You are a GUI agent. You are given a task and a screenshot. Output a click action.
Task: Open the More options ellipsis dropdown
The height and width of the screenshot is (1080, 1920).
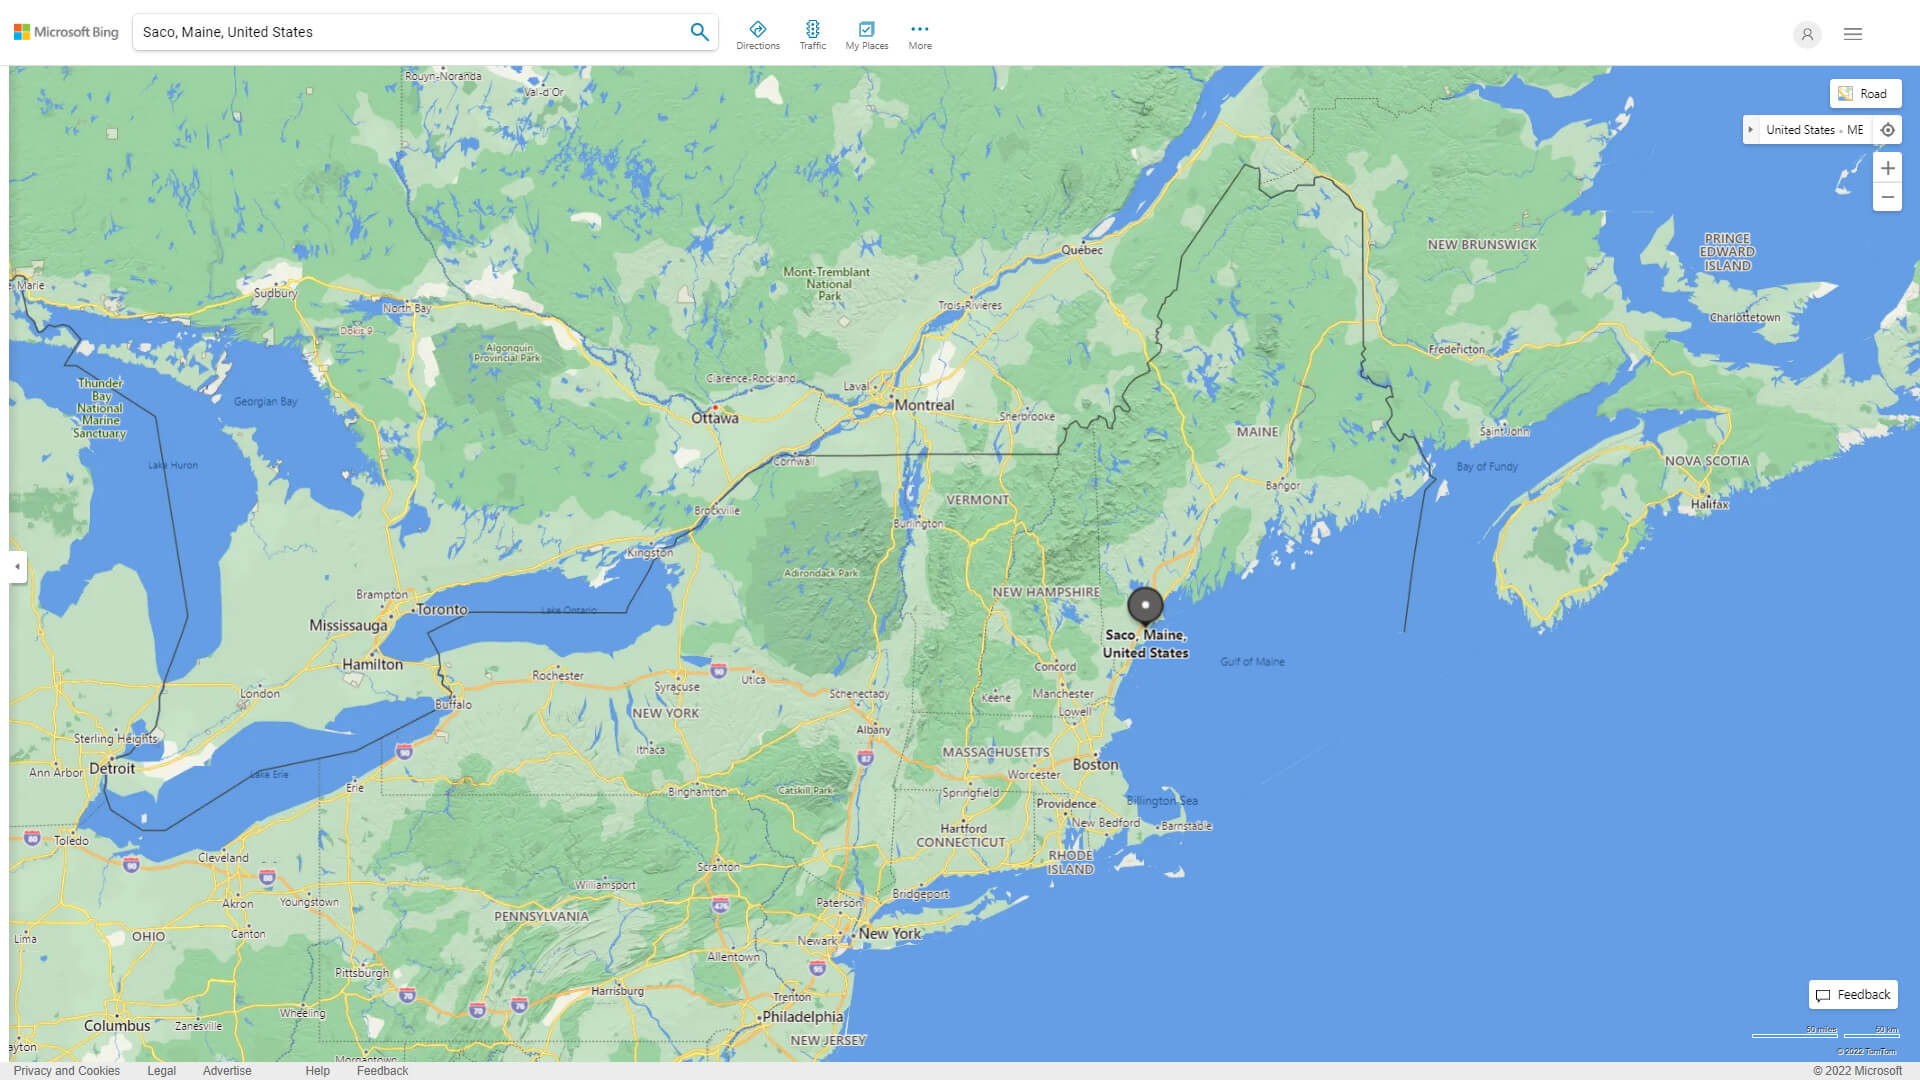pos(919,29)
